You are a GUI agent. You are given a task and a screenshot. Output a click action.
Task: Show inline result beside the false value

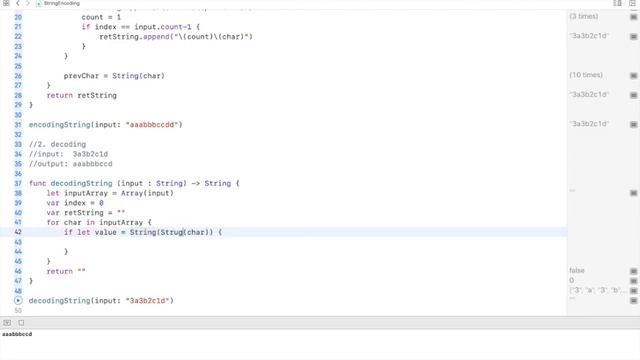[x=633, y=271]
